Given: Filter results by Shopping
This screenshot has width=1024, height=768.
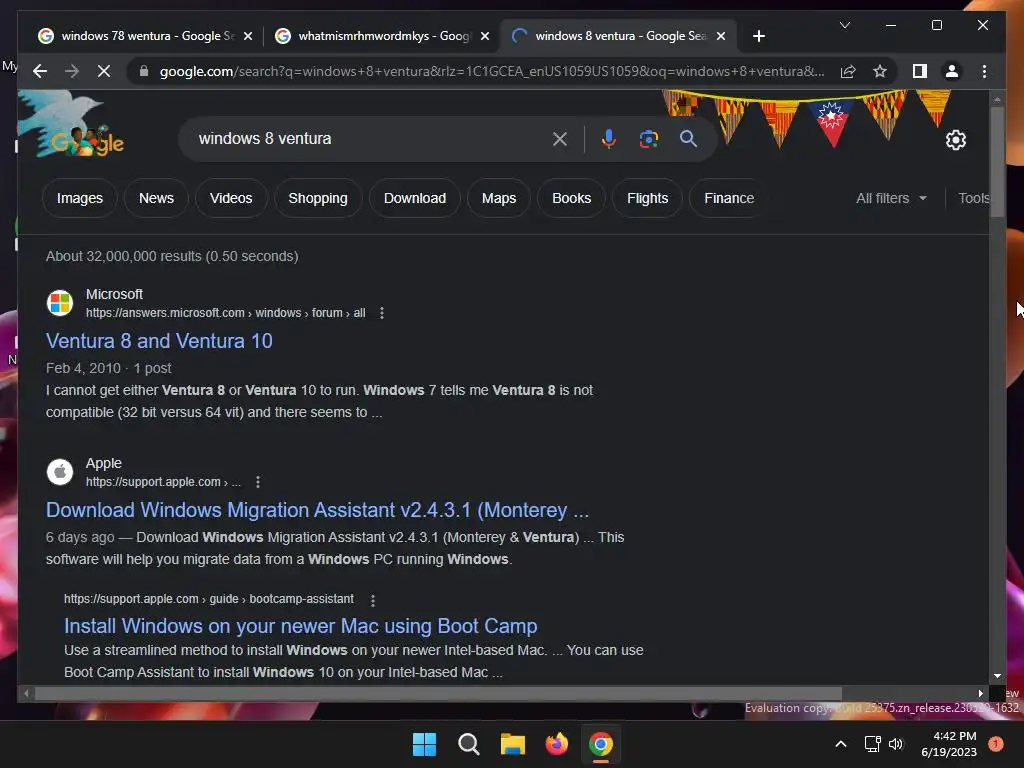Looking at the screenshot, I should pos(318,198).
